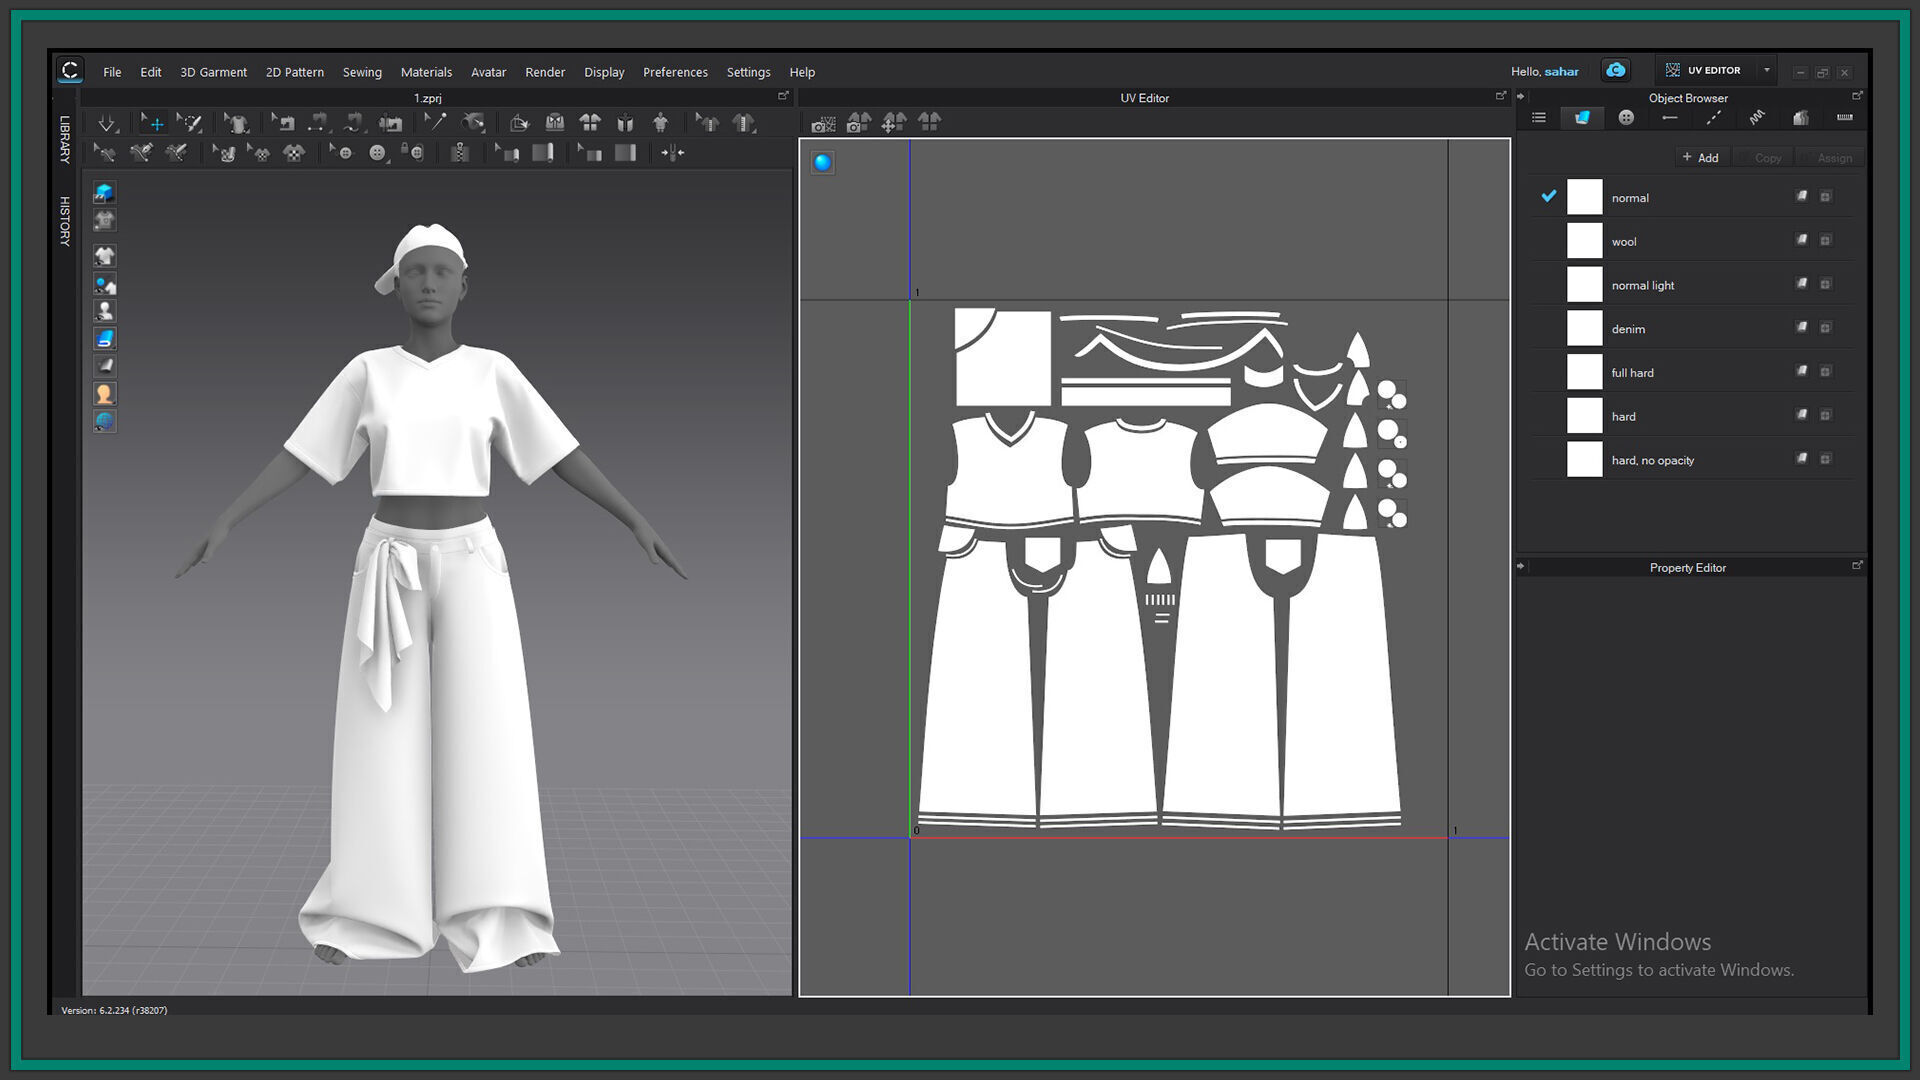1920x1080 pixels.
Task: Select the Zipper tool icon
Action: pos(460,153)
